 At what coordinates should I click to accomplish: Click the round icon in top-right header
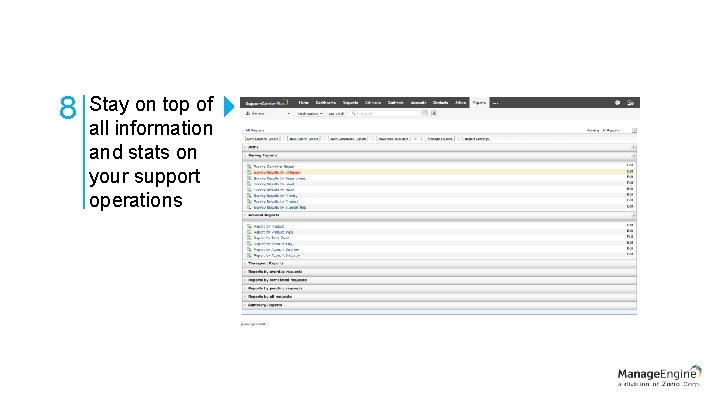tap(618, 102)
